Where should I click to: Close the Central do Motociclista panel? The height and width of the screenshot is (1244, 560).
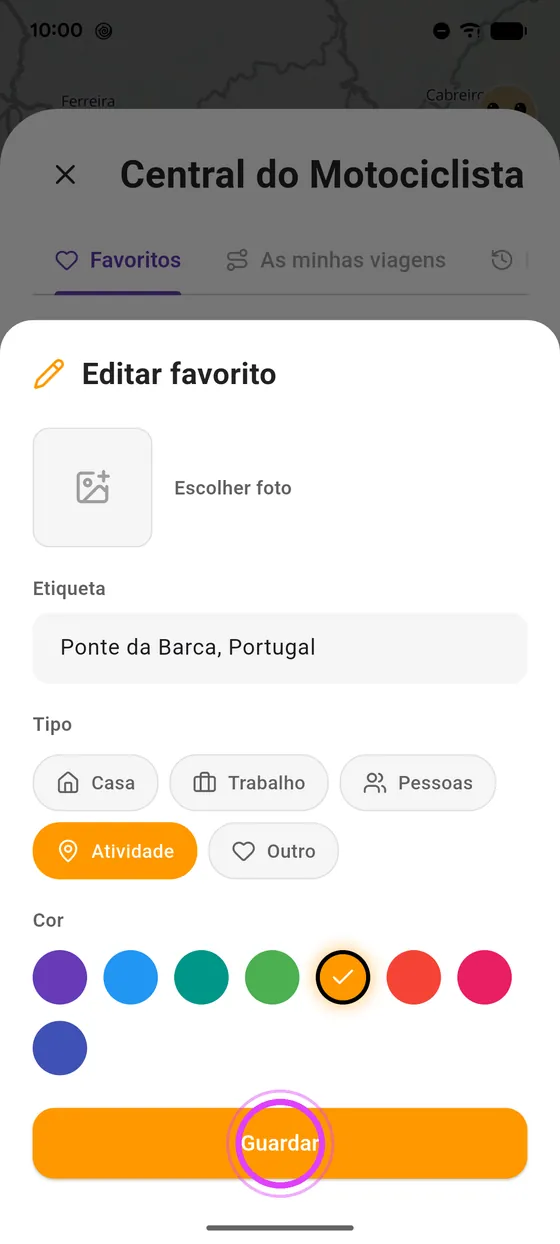pyautogui.click(x=65, y=175)
